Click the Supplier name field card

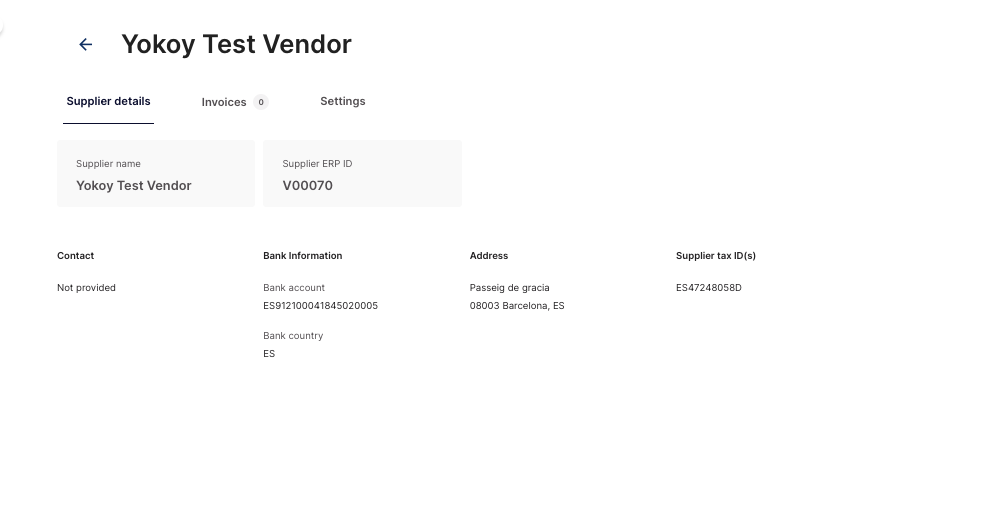coord(156,174)
